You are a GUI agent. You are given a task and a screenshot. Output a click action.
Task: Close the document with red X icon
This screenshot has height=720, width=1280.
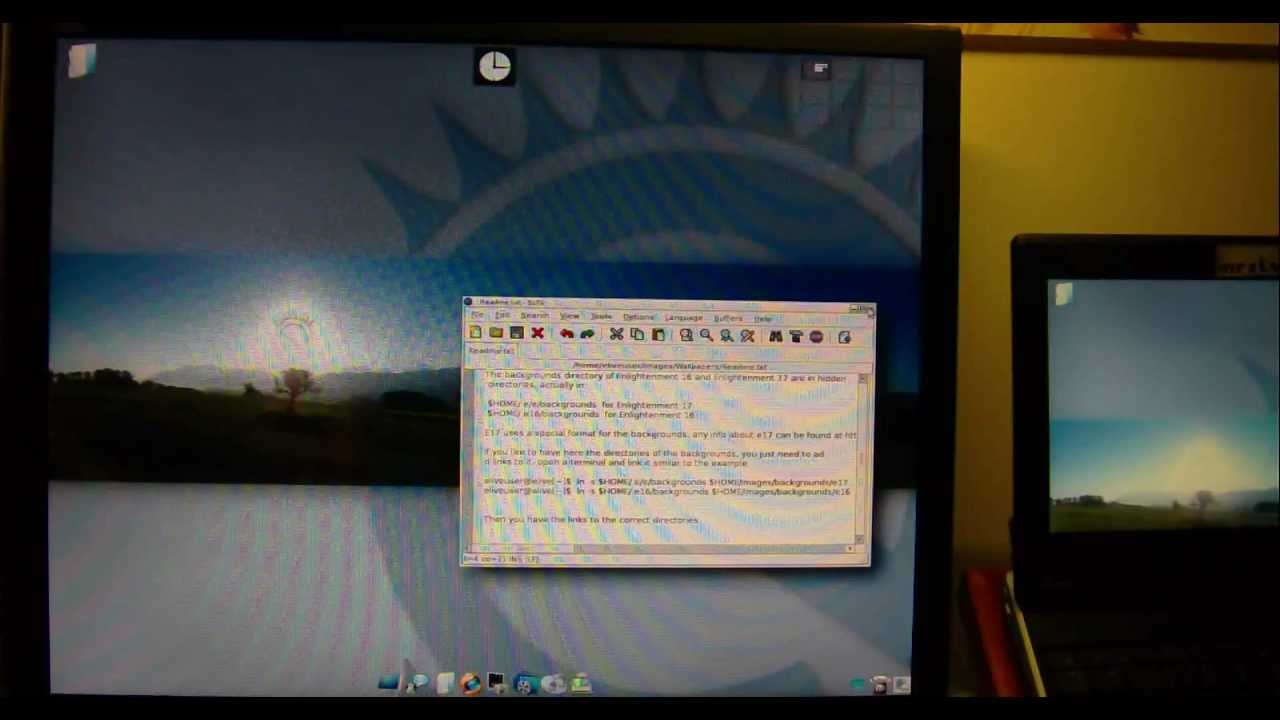click(537, 333)
